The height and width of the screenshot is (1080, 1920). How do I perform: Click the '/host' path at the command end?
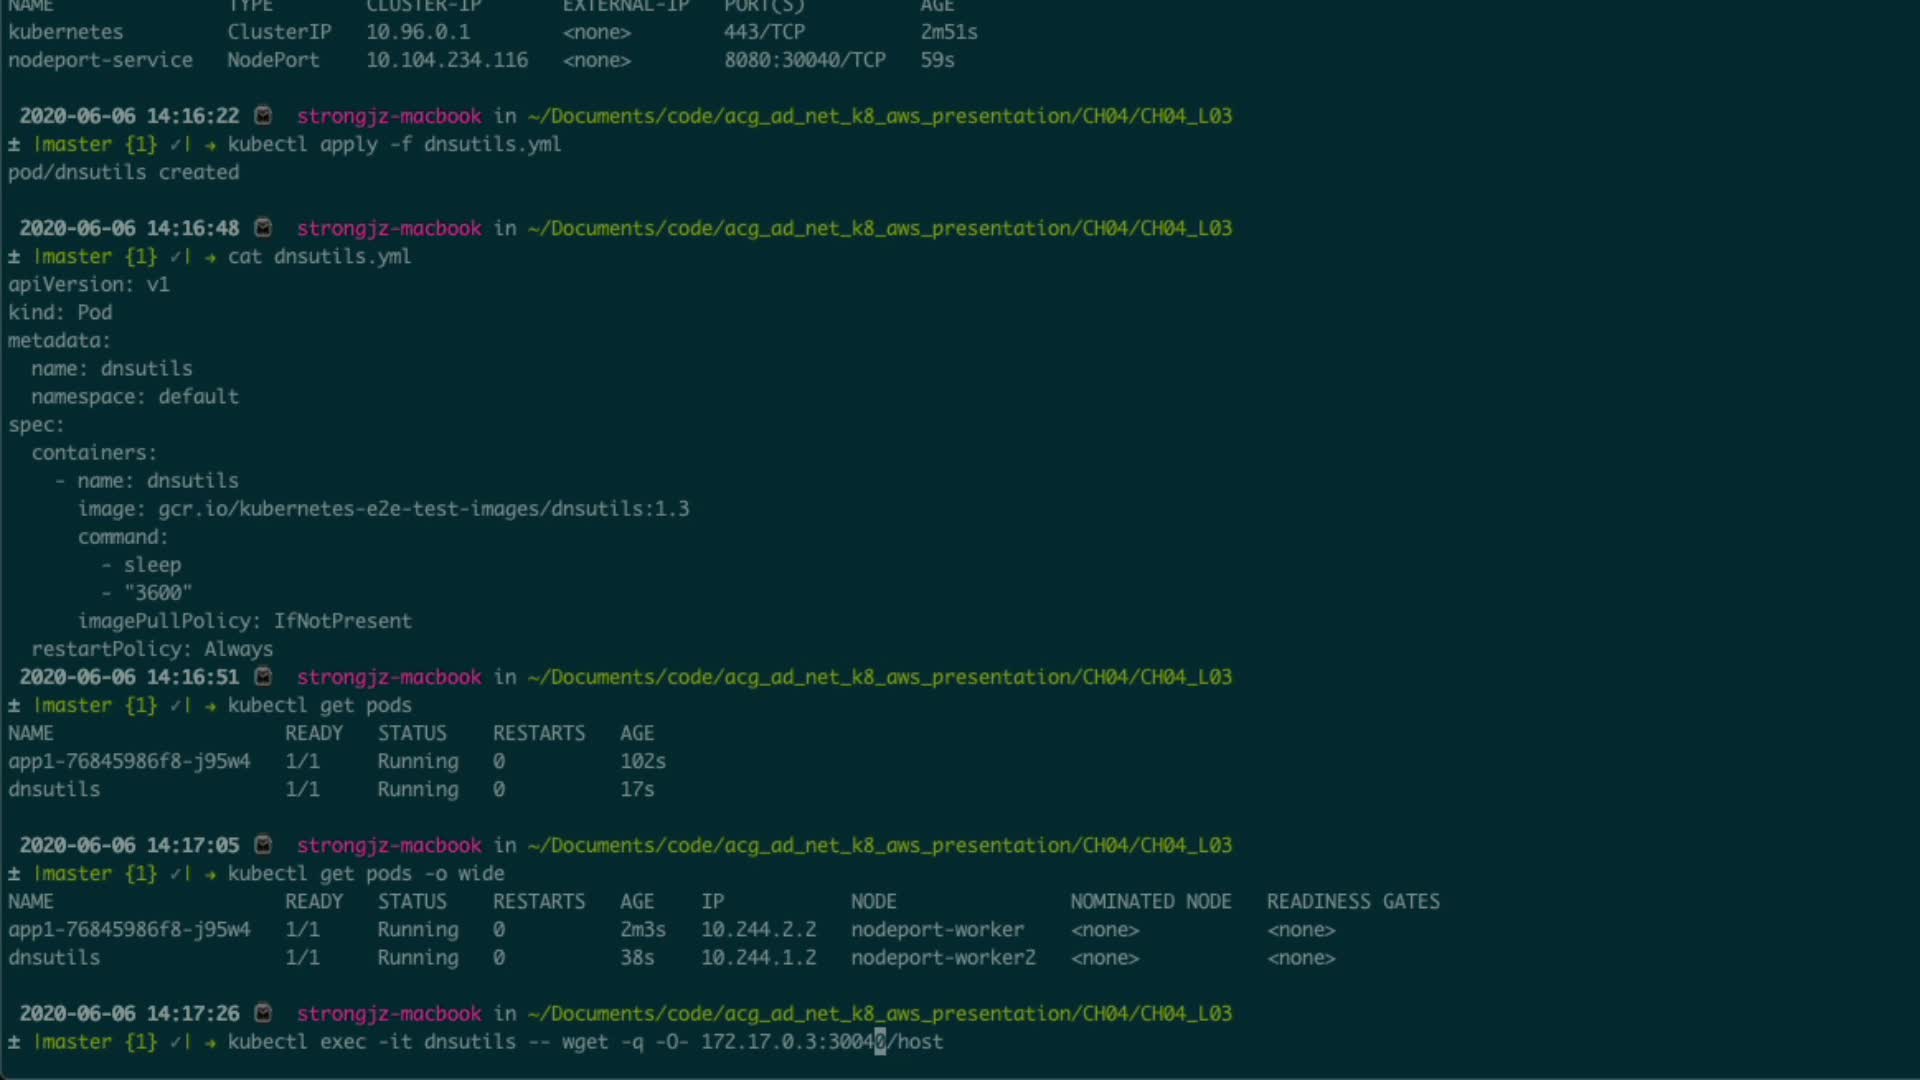pyautogui.click(x=917, y=1041)
